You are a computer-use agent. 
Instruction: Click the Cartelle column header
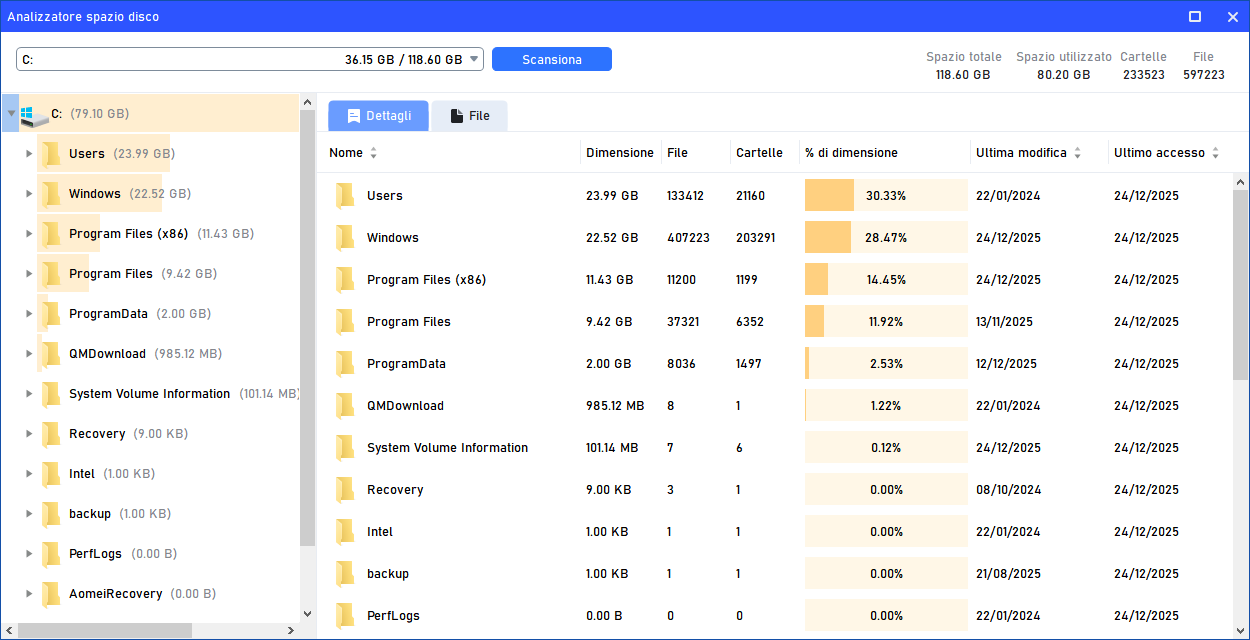[759, 153]
